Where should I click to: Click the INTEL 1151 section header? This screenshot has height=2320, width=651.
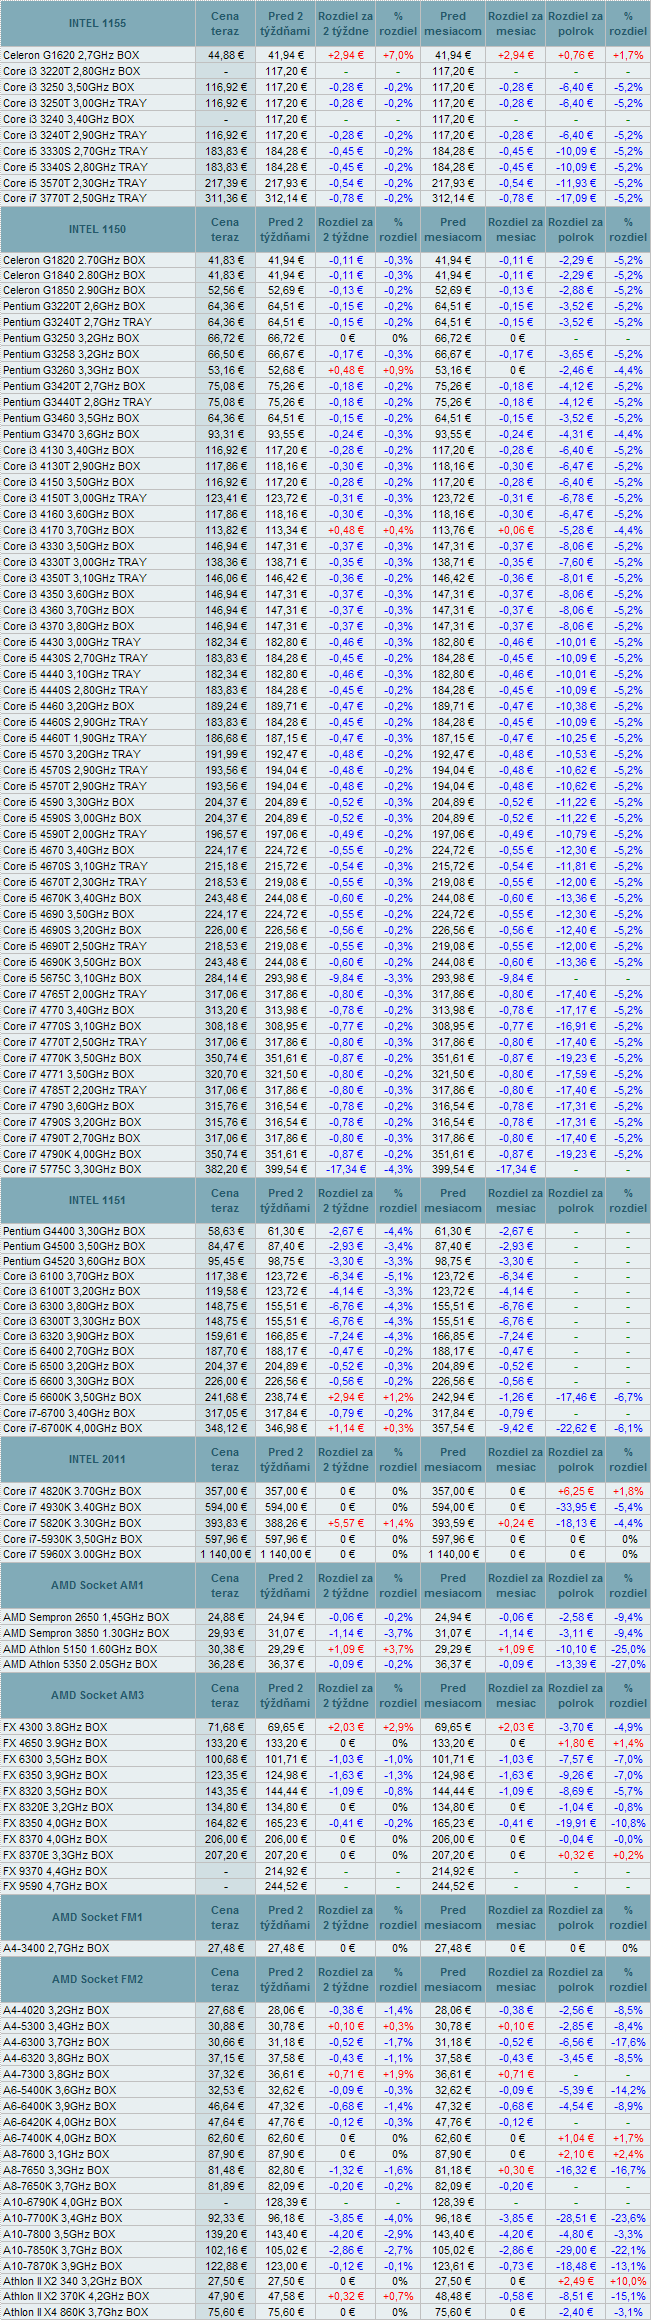click(98, 1200)
